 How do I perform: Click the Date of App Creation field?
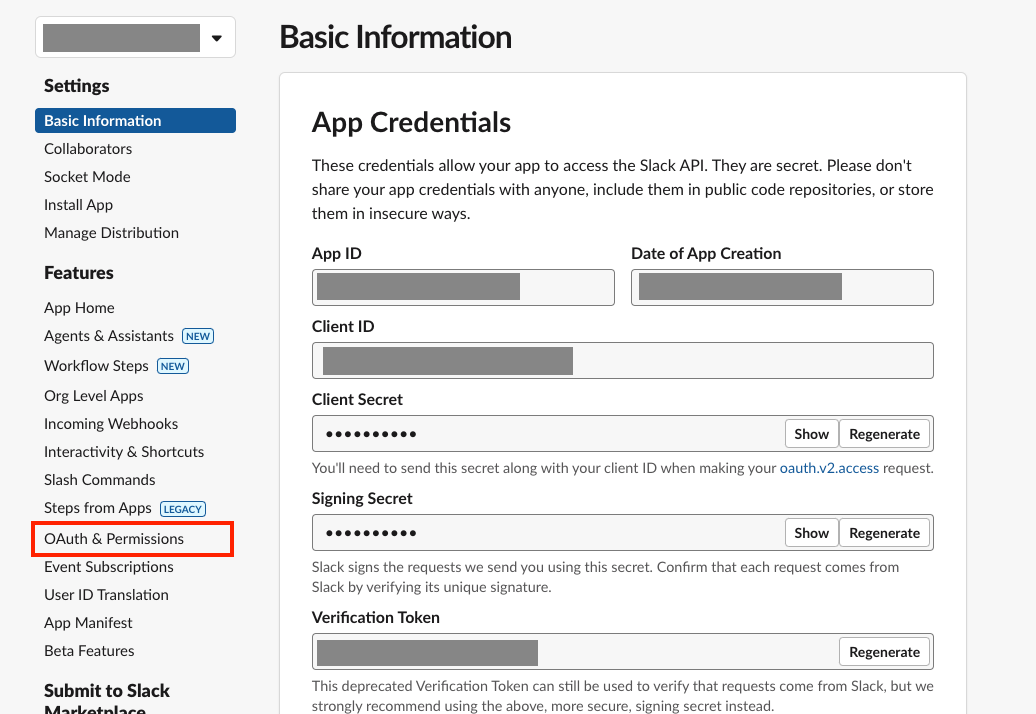pos(782,287)
